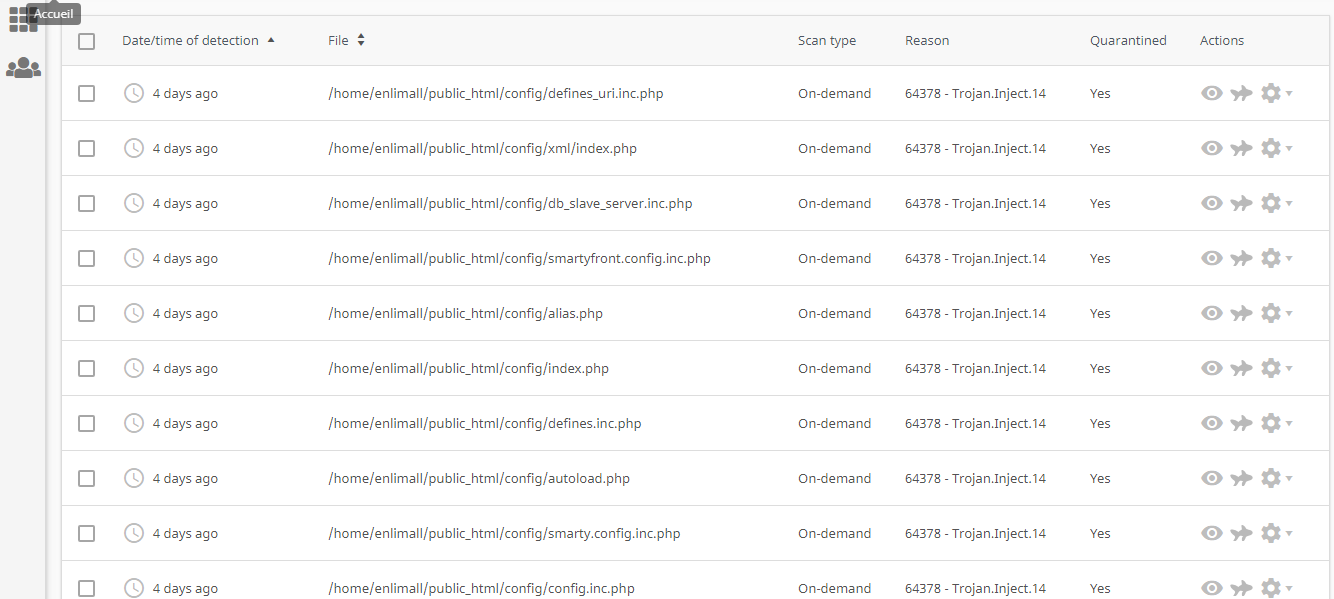Click plane icon for alias.php row
Viewport: 1334px width, 599px height.
click(1241, 313)
